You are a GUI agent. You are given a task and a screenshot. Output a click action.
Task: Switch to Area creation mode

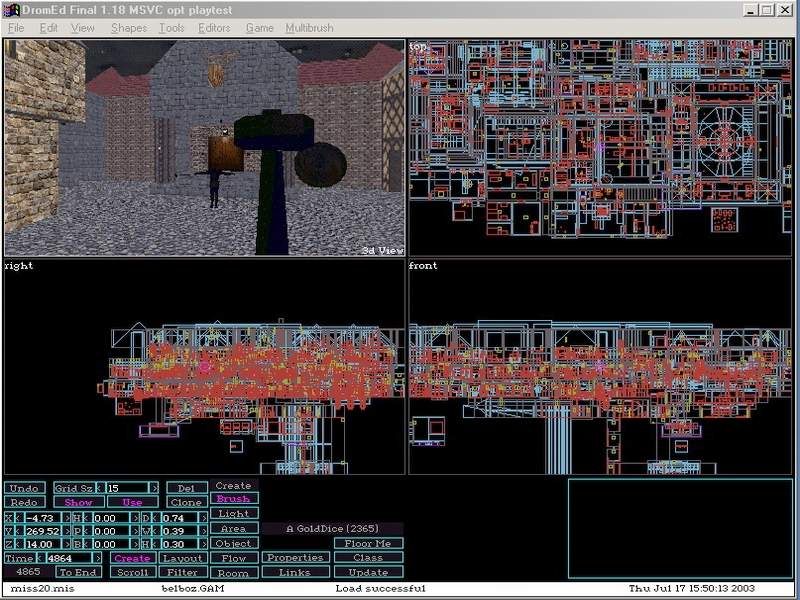(234, 529)
